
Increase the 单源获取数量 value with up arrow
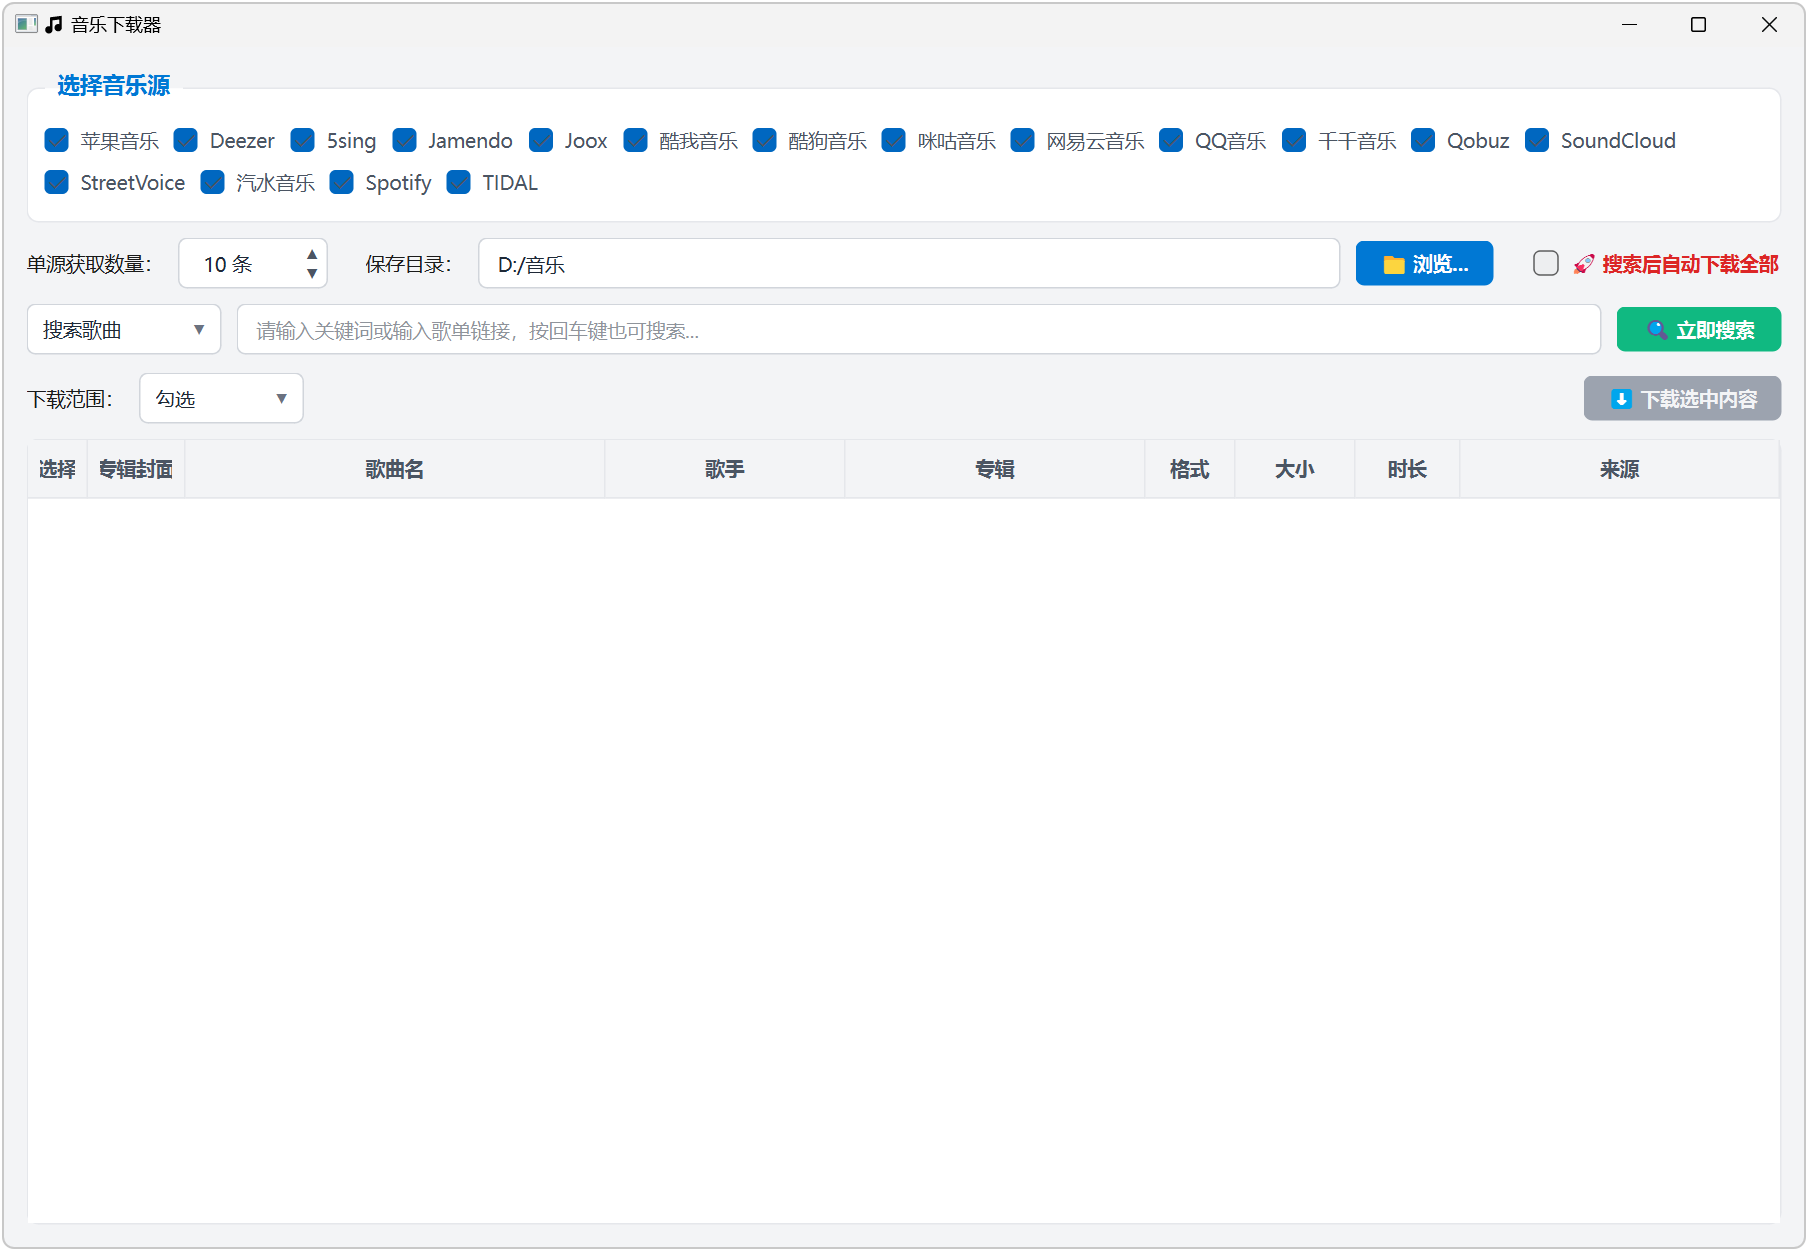pos(312,255)
